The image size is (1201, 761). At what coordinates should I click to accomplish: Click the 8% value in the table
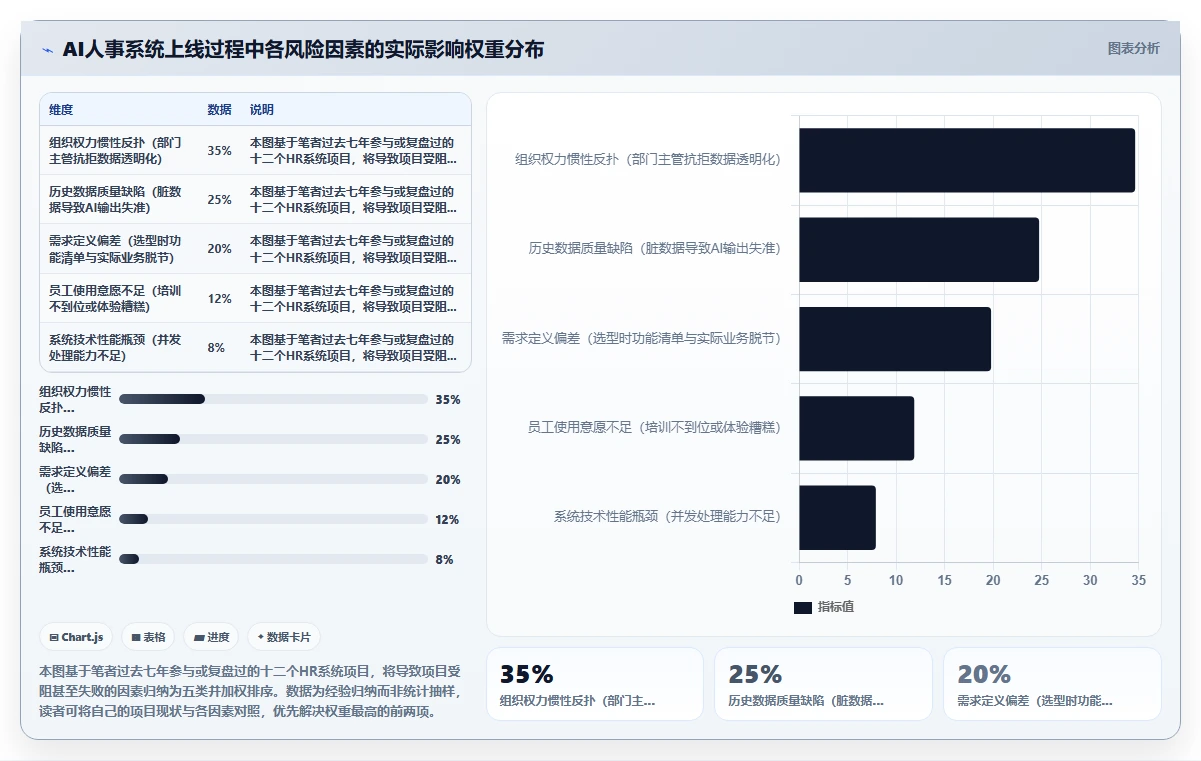(216, 348)
